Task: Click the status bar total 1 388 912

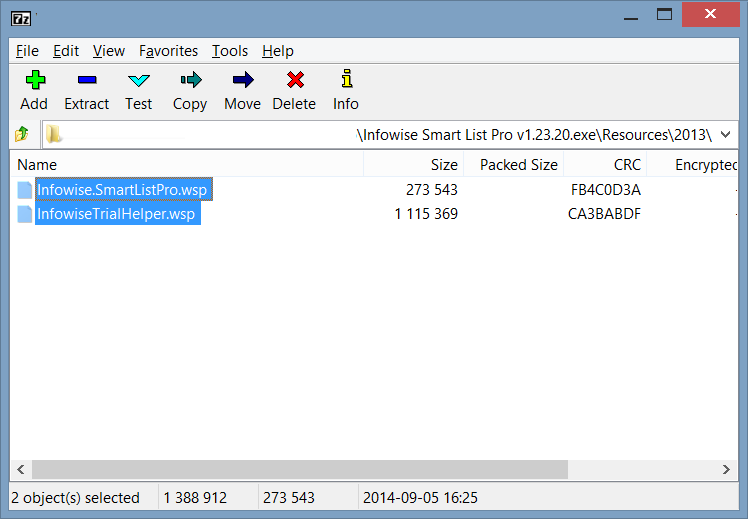Action: point(195,498)
